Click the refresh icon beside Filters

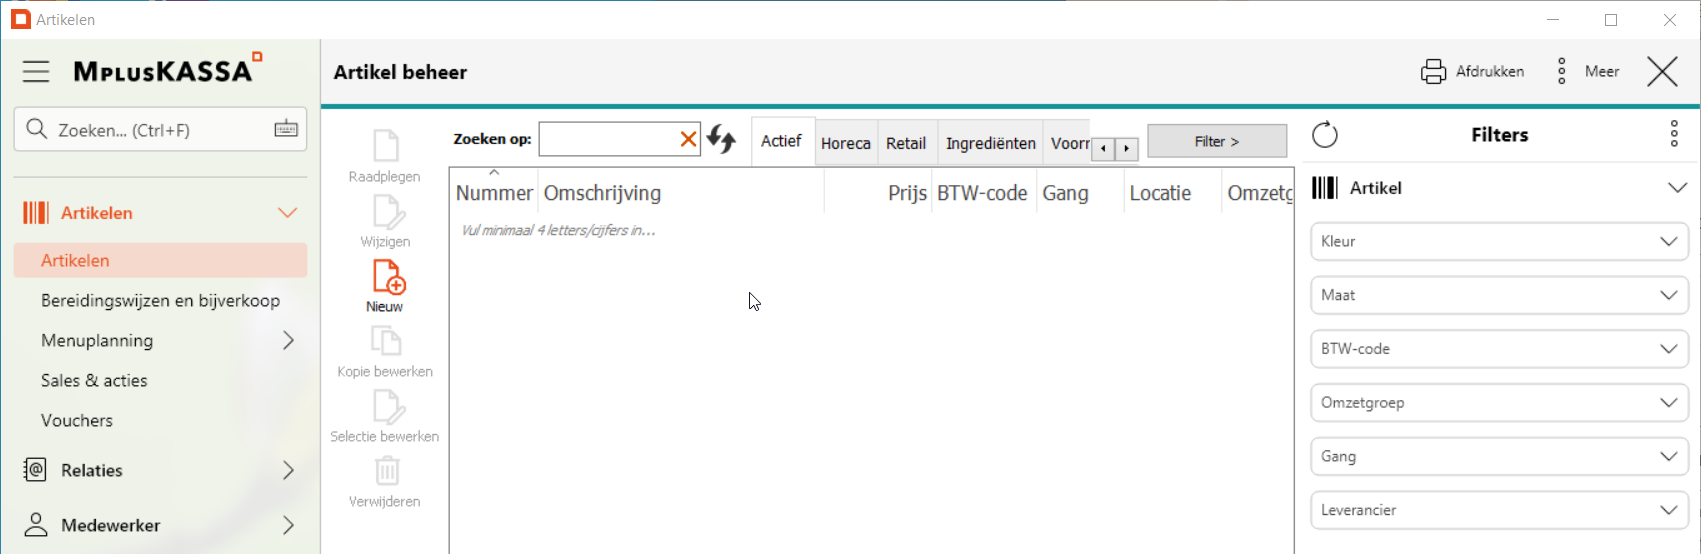[1325, 135]
